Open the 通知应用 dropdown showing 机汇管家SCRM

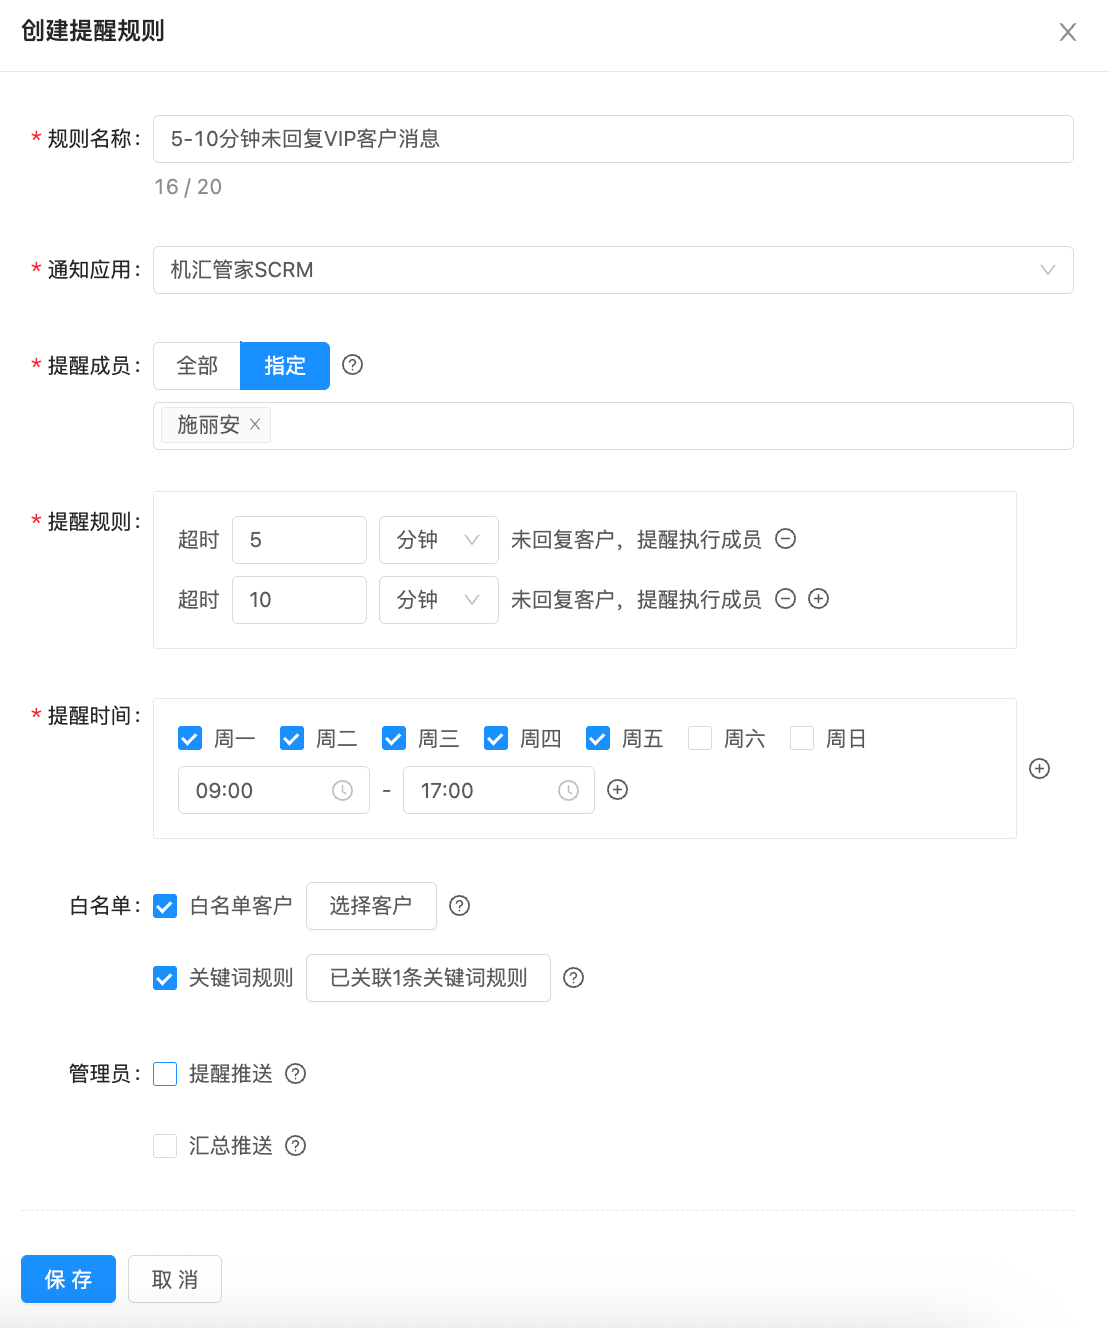click(x=612, y=270)
